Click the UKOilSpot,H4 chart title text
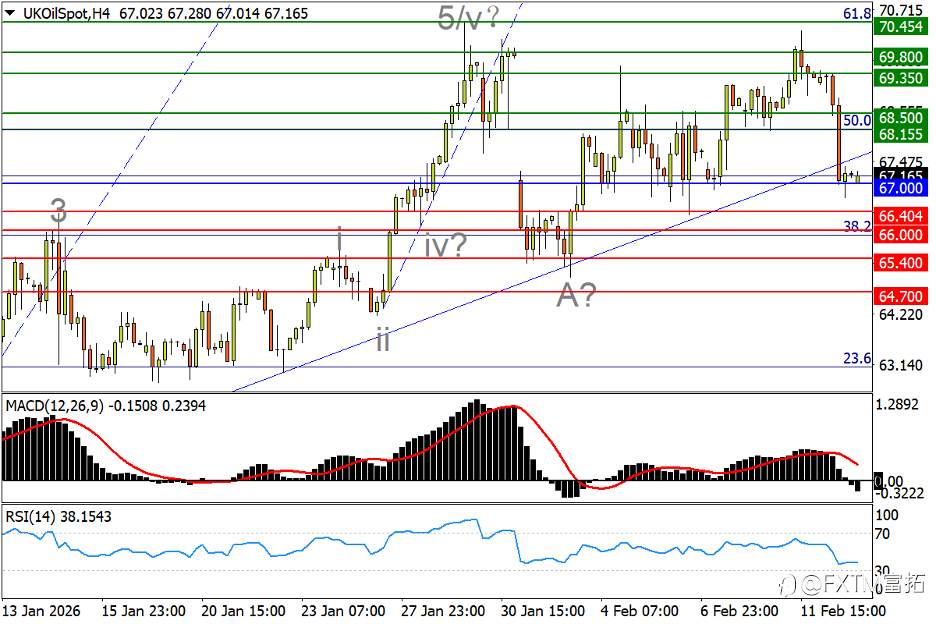This screenshot has width=936, height=624. (x=66, y=13)
